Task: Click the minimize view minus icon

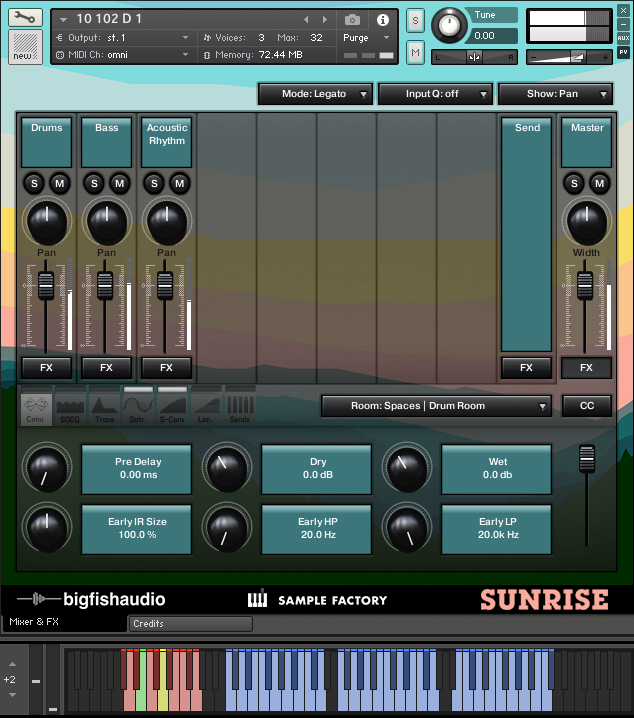Action: (623, 24)
